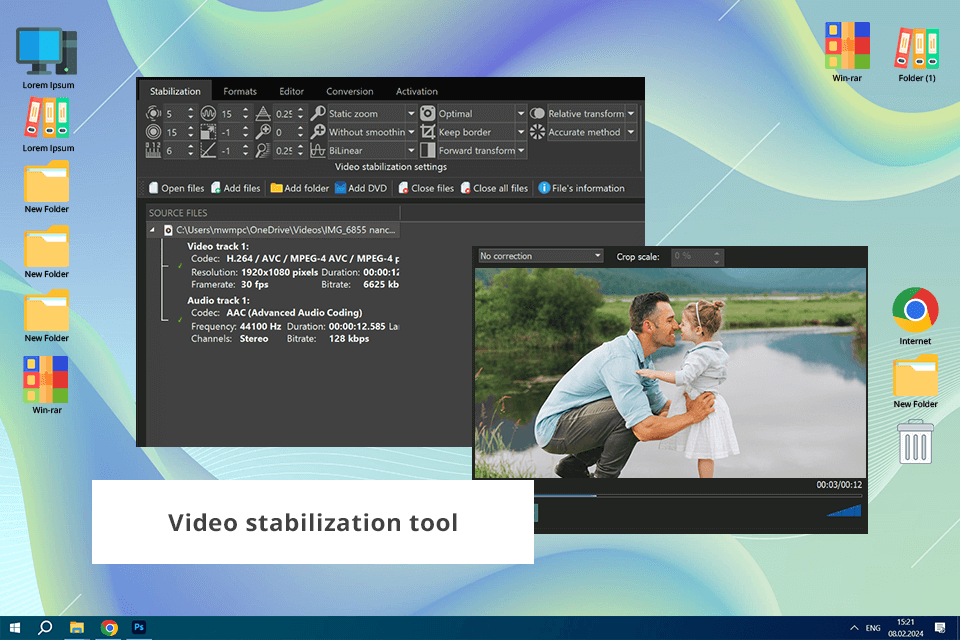Click the camera shake icon beside value 5
Screen dimensions: 960x640
pyautogui.click(x=153, y=113)
